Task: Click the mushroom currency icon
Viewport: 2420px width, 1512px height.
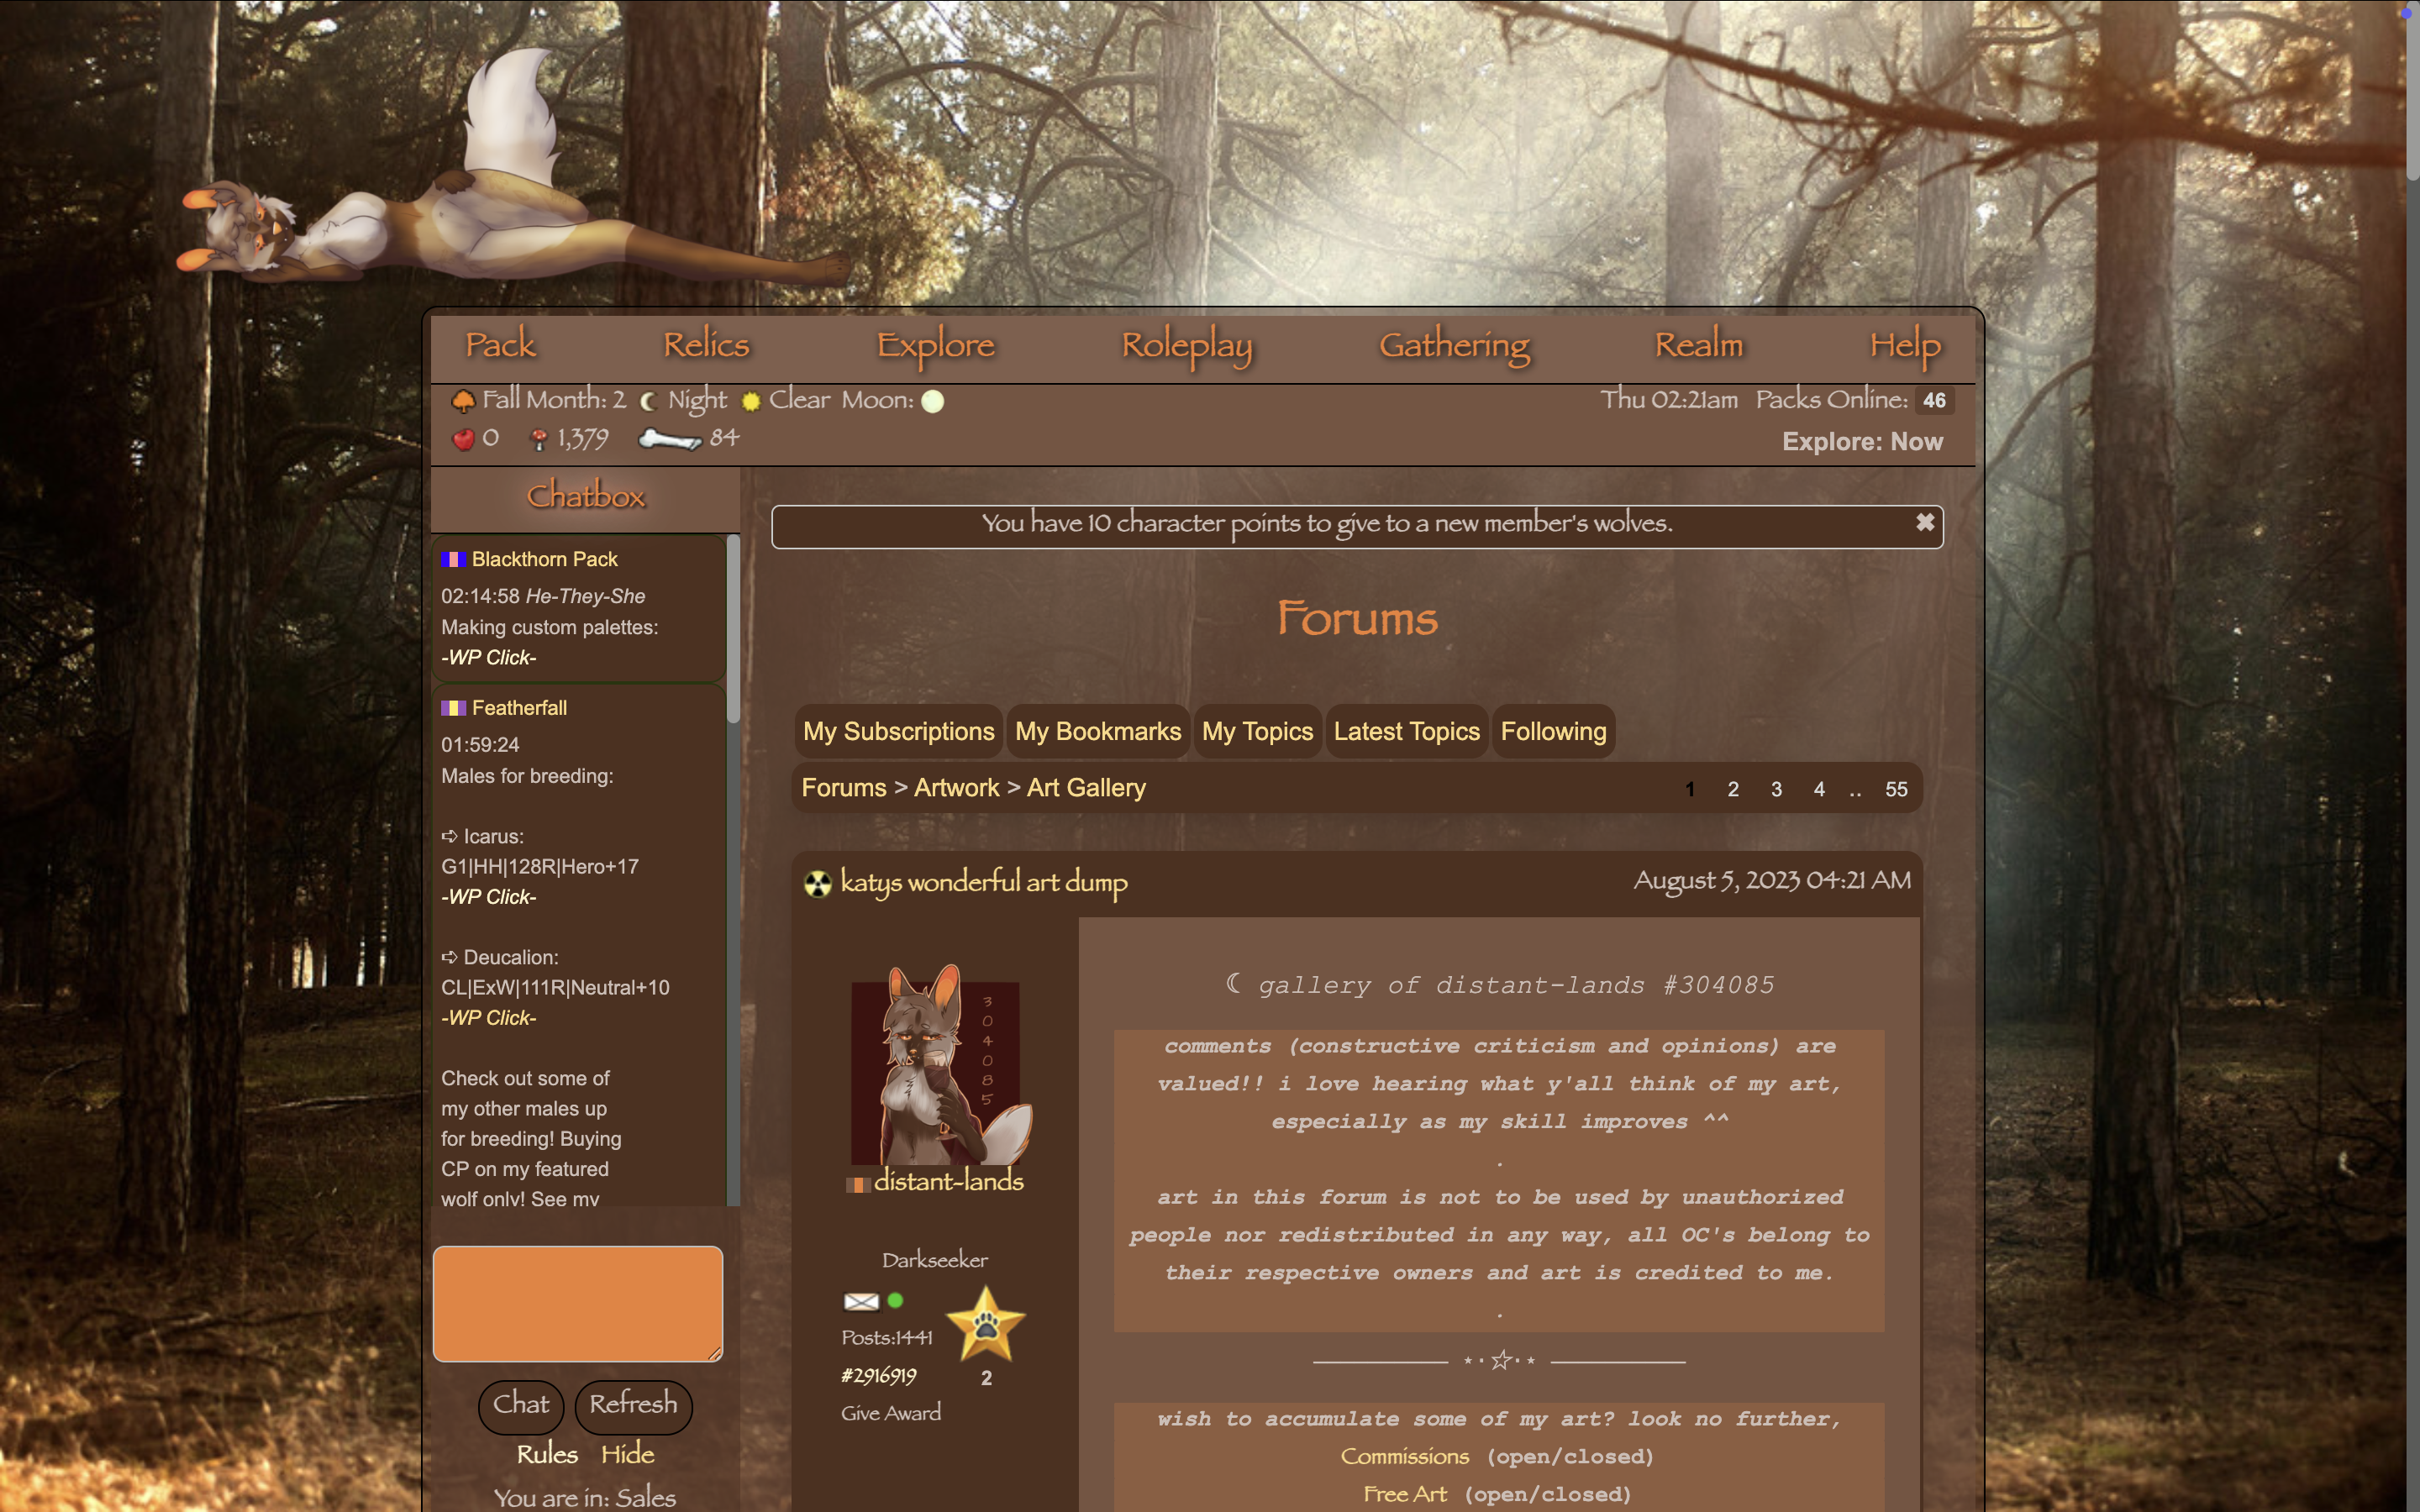Action: (x=539, y=439)
